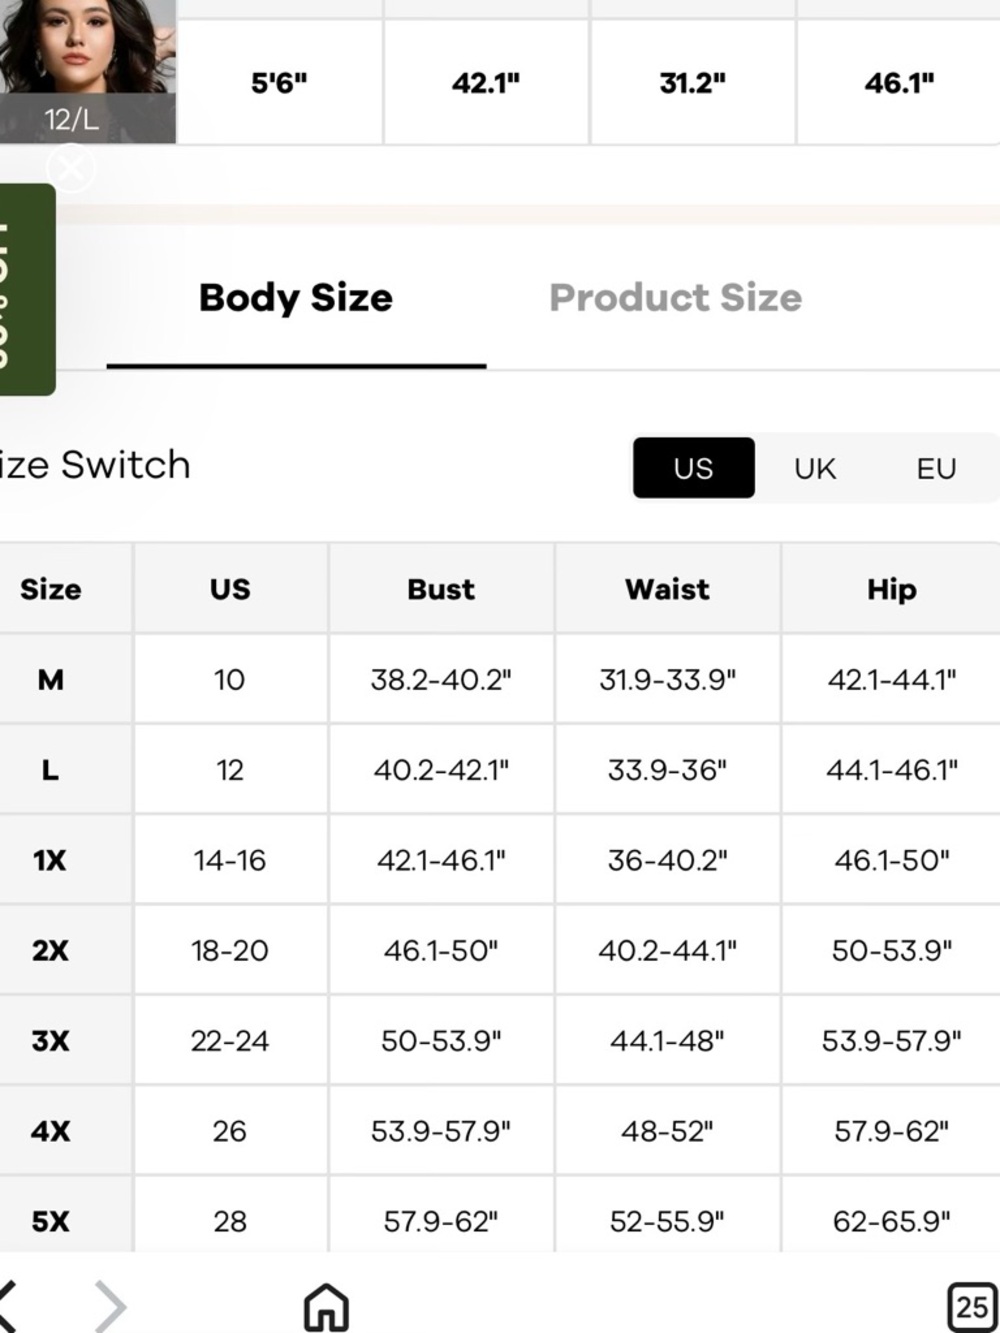Tap the forward arrow in bottom bar
The width and height of the screenshot is (1000, 1333).
(110, 1306)
